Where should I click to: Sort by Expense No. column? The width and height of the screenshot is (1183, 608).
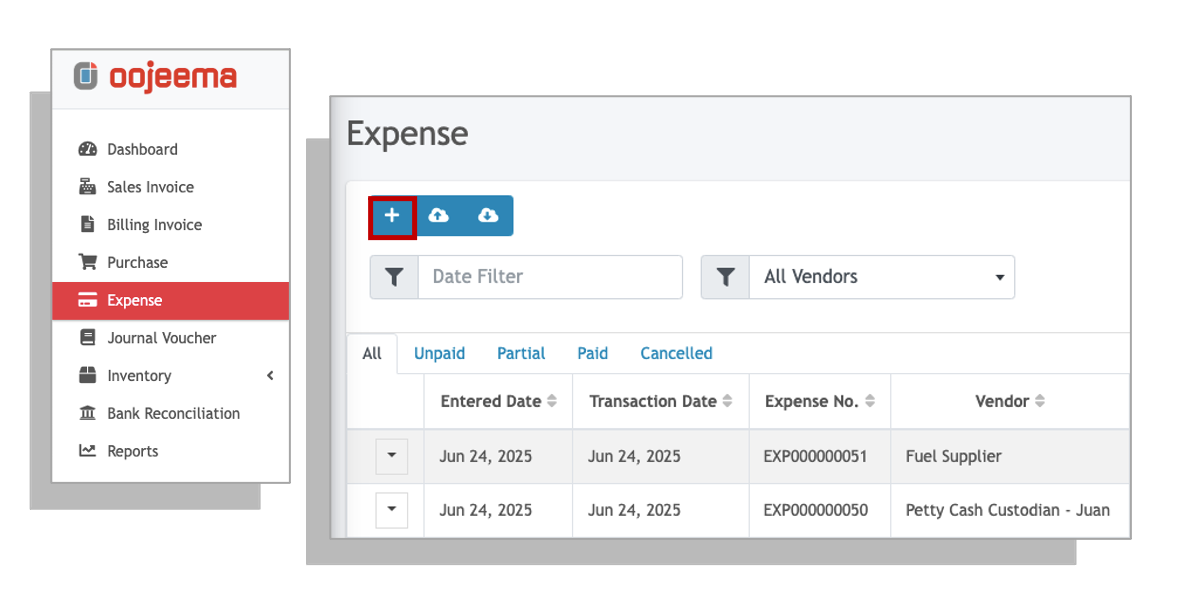[x=819, y=401]
